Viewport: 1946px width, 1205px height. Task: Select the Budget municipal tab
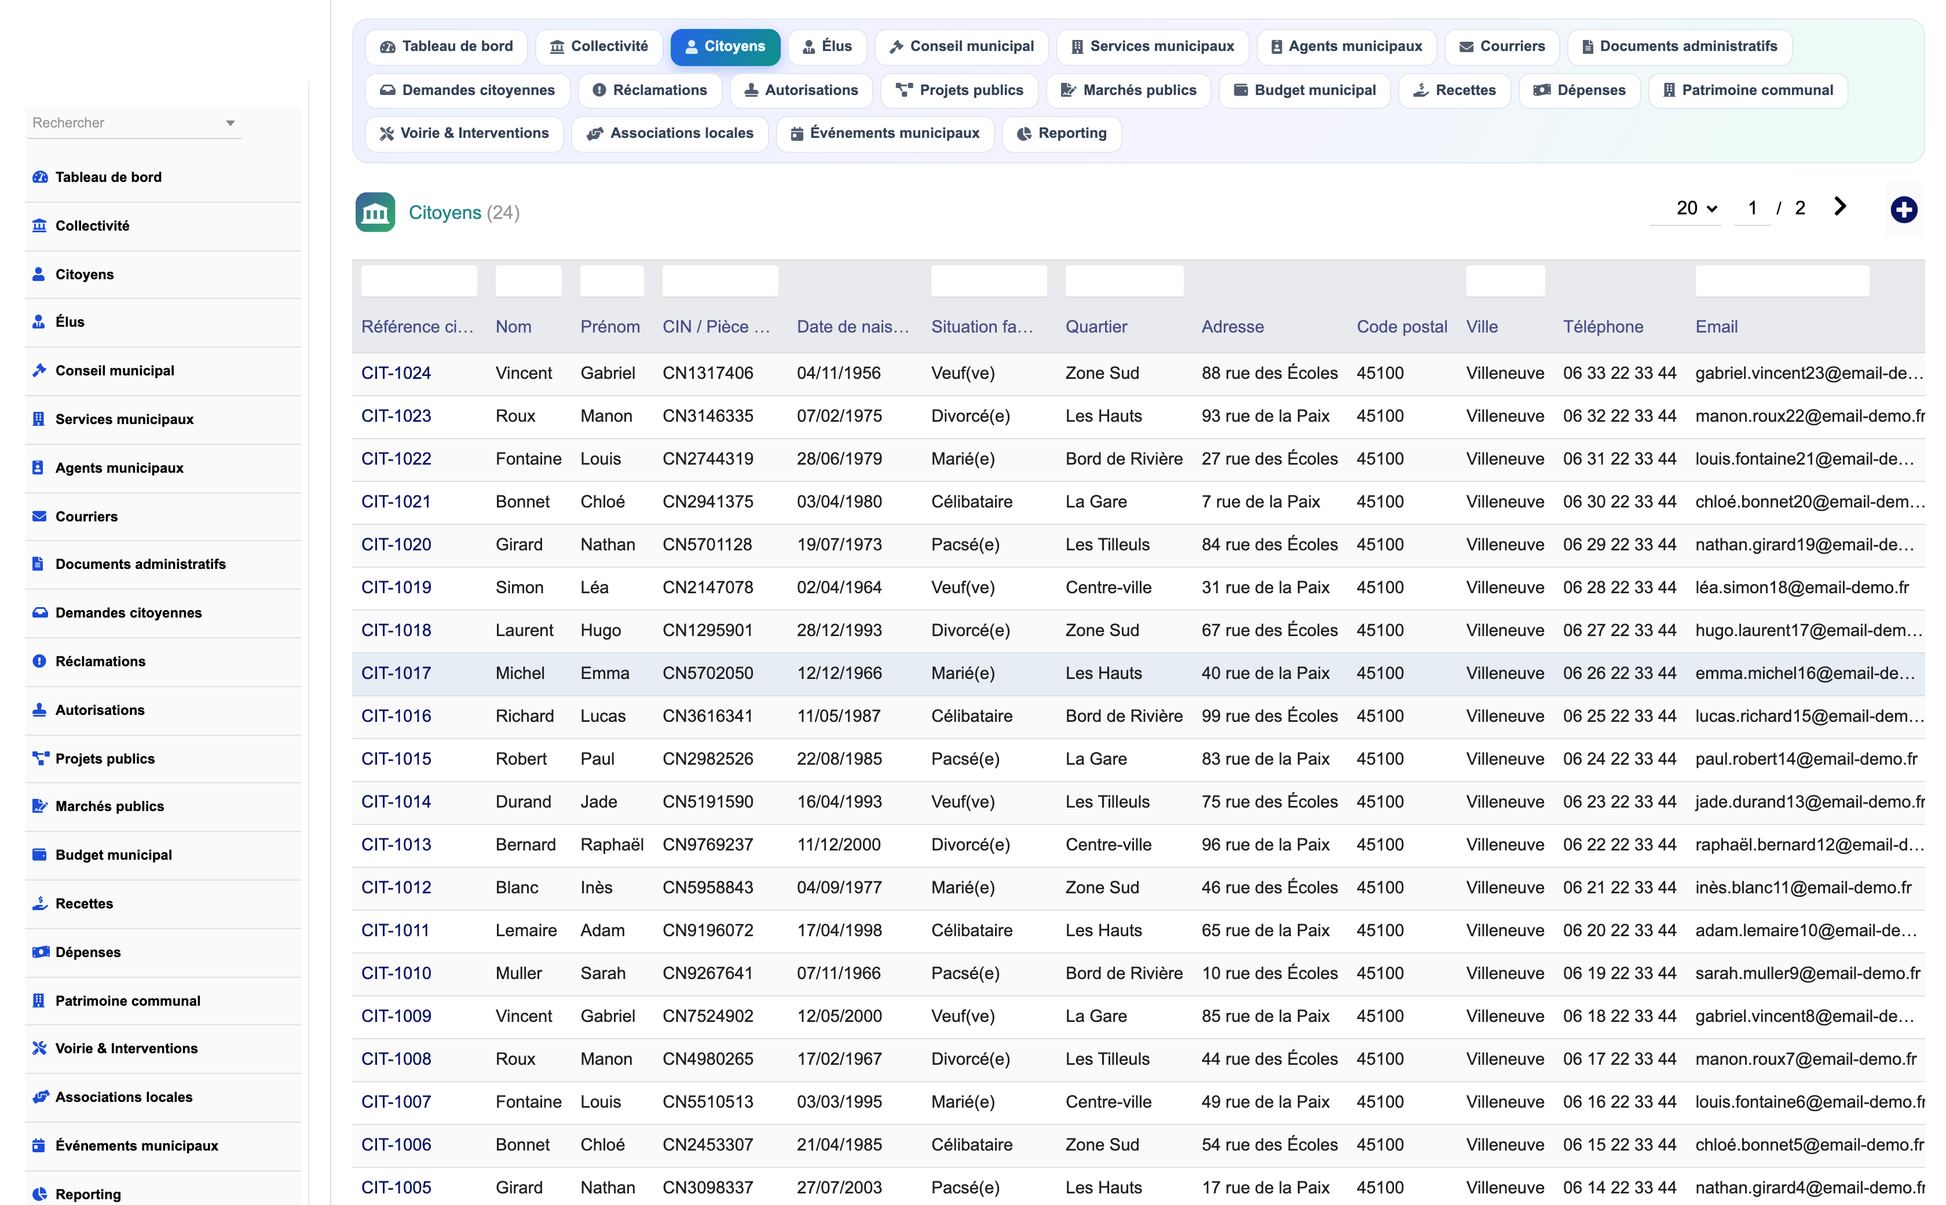point(1304,90)
